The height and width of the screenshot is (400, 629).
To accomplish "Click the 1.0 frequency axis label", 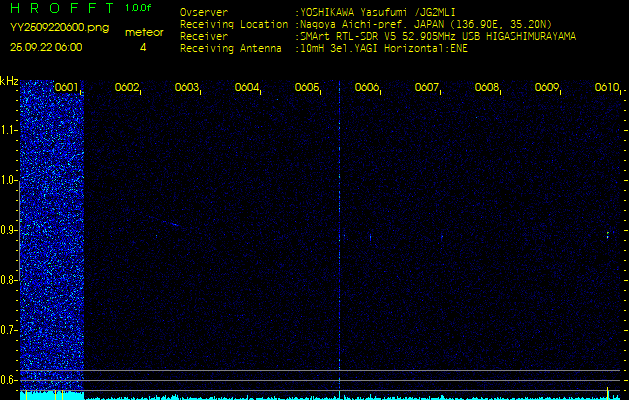I will pos(8,181).
